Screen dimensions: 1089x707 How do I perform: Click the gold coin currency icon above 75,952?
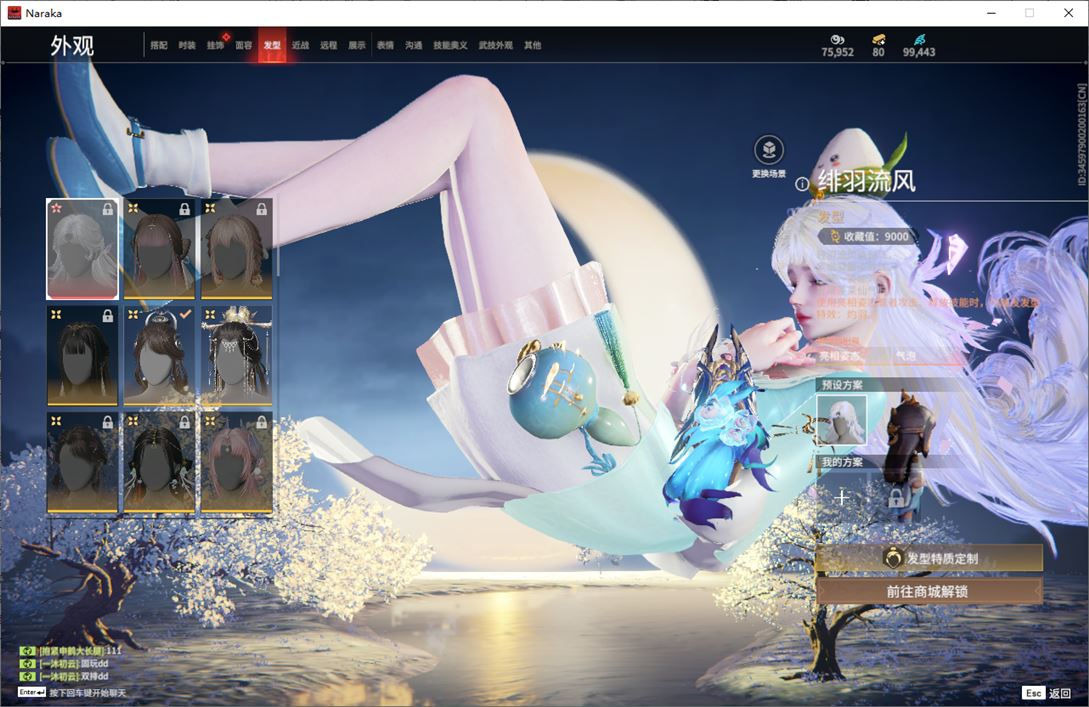(837, 40)
